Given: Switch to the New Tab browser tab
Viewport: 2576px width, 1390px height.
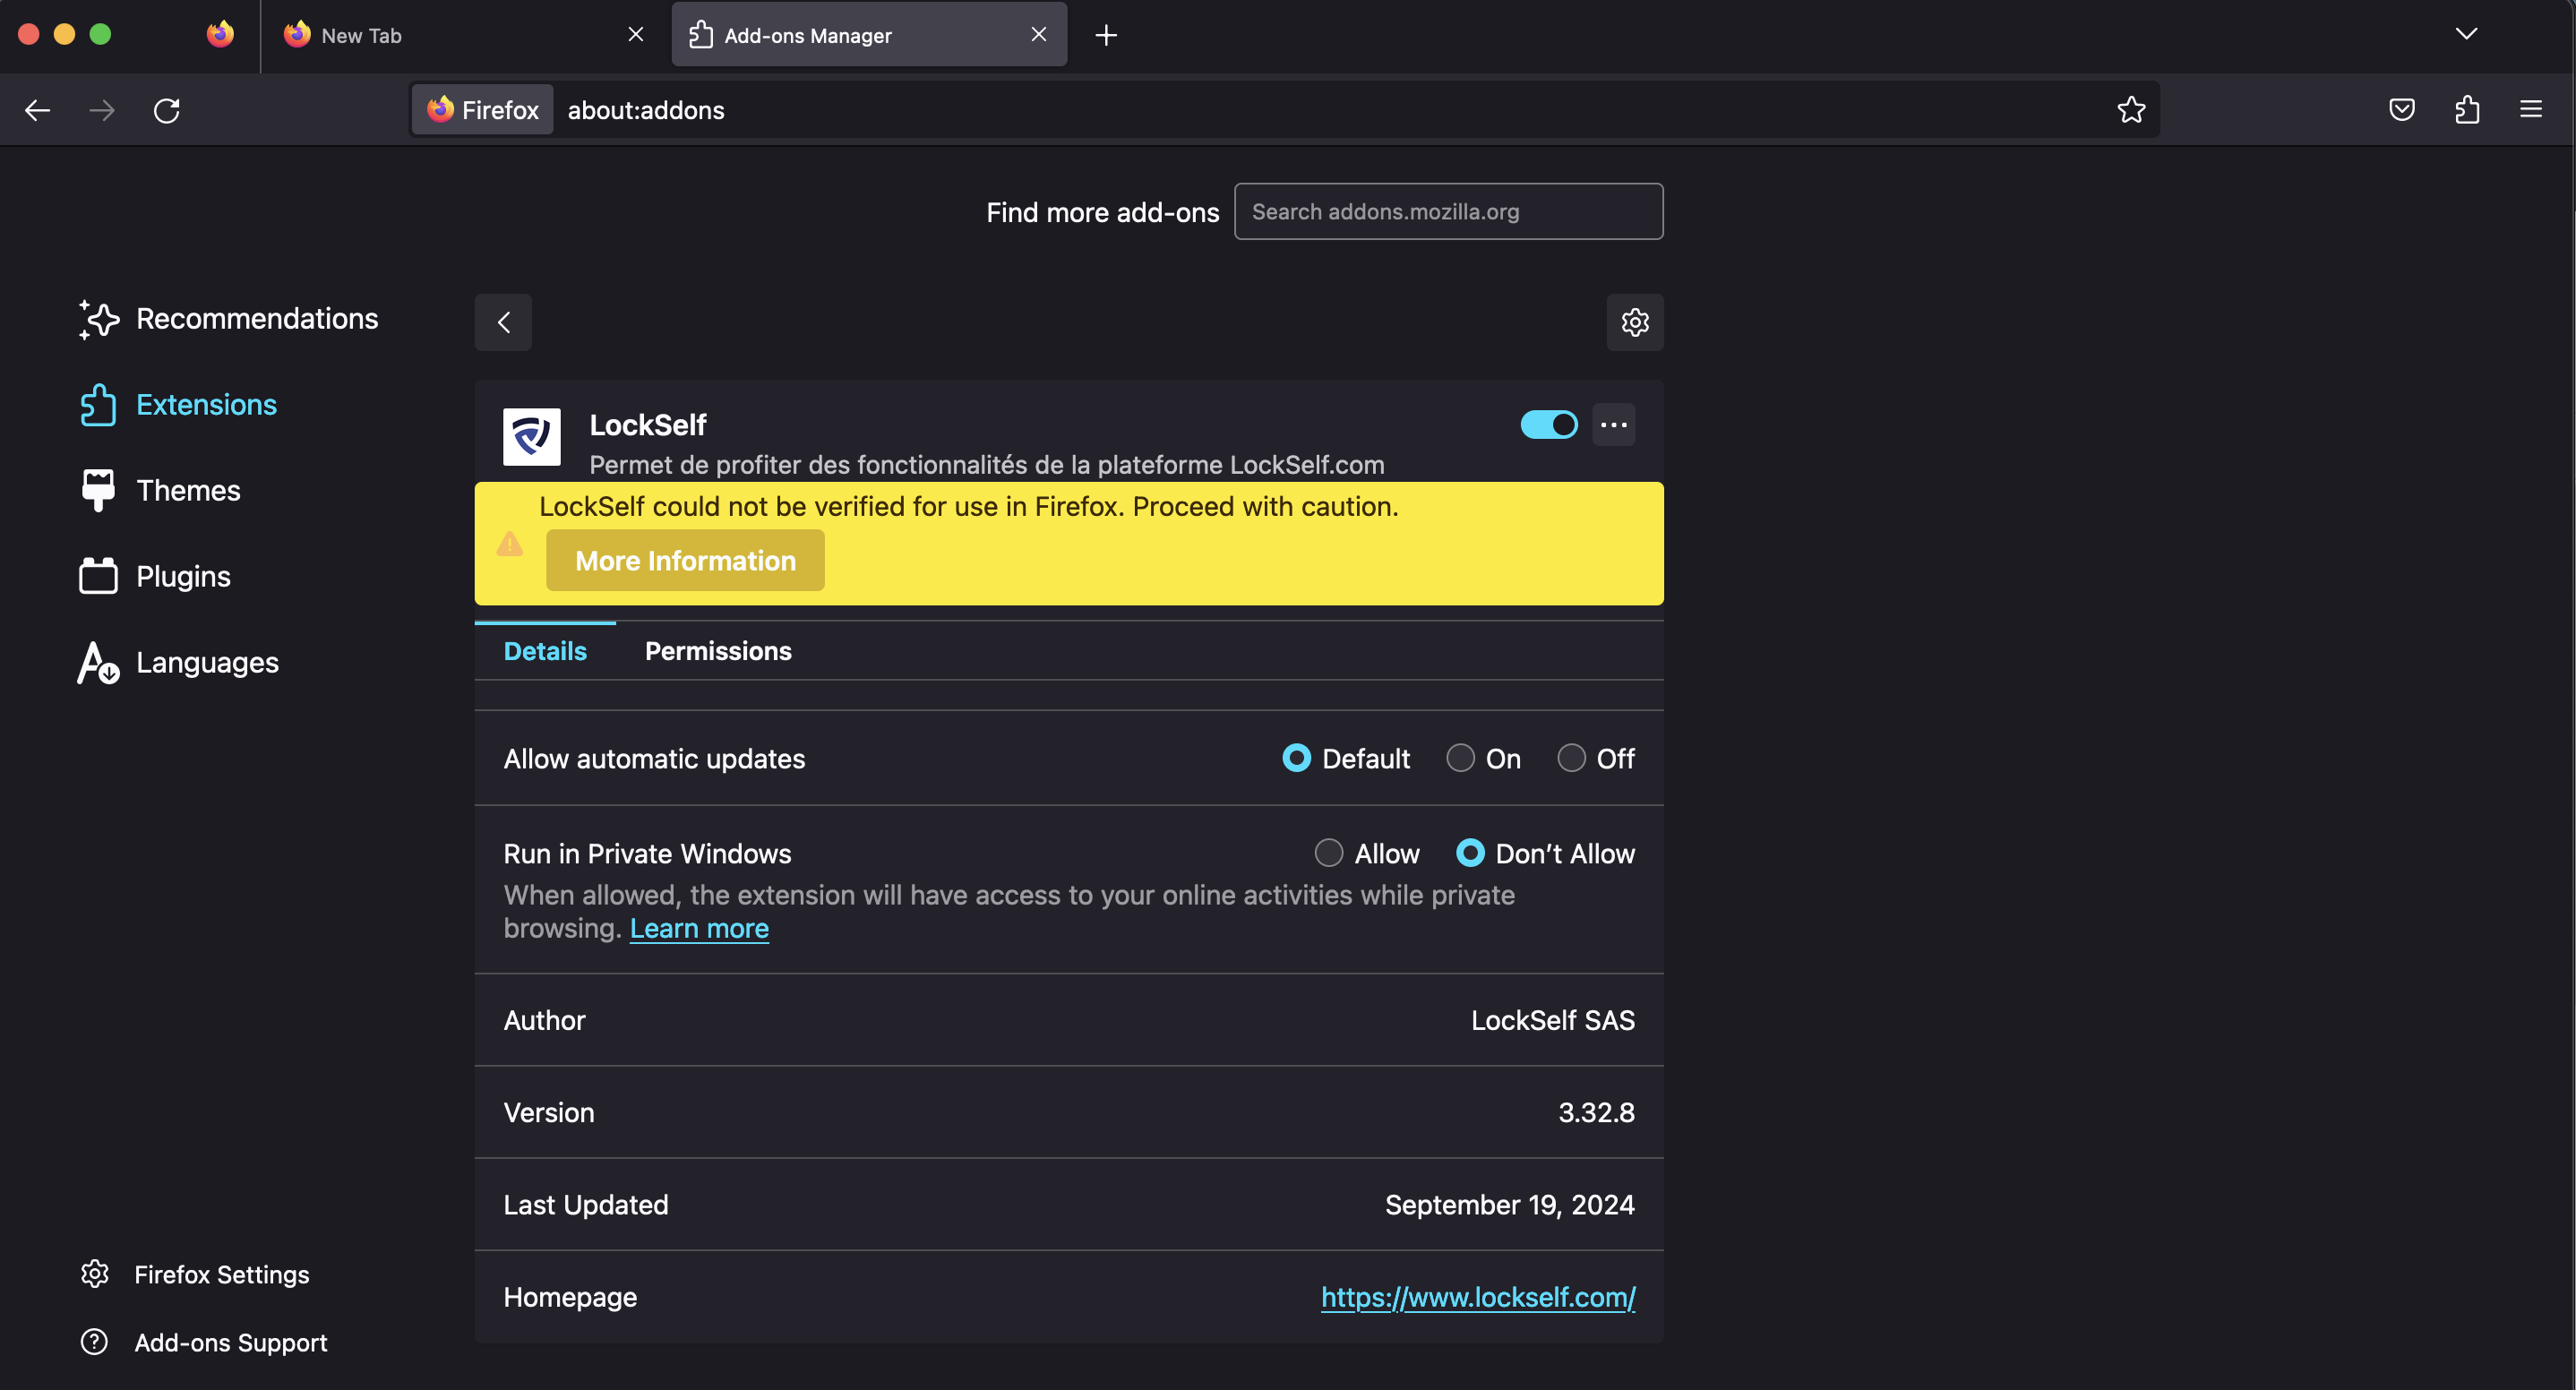Looking at the screenshot, I should tap(464, 35).
